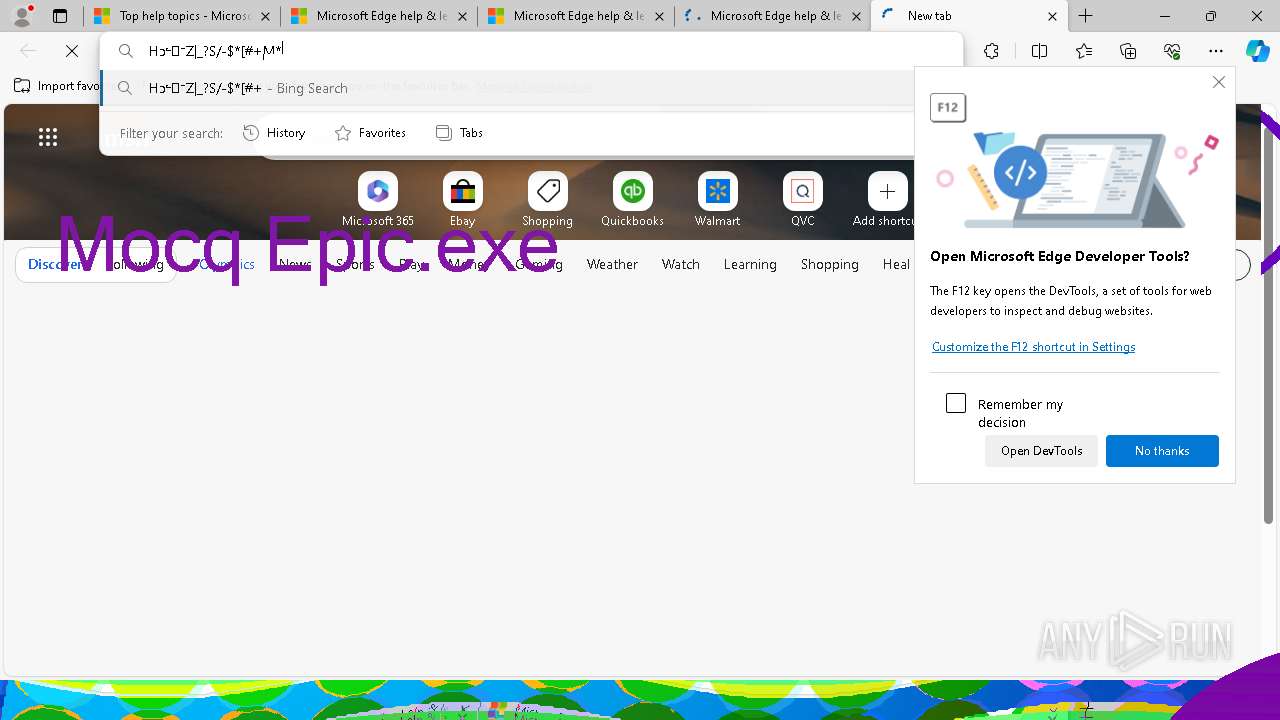The image size is (1280, 720).
Task: Click Open DevTools button
Action: point(1041,451)
